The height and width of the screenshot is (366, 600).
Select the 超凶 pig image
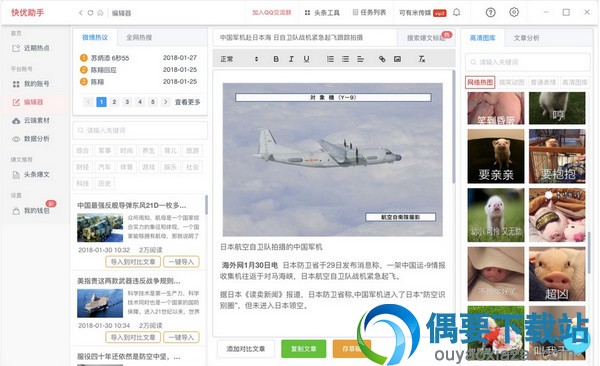[x=557, y=274]
